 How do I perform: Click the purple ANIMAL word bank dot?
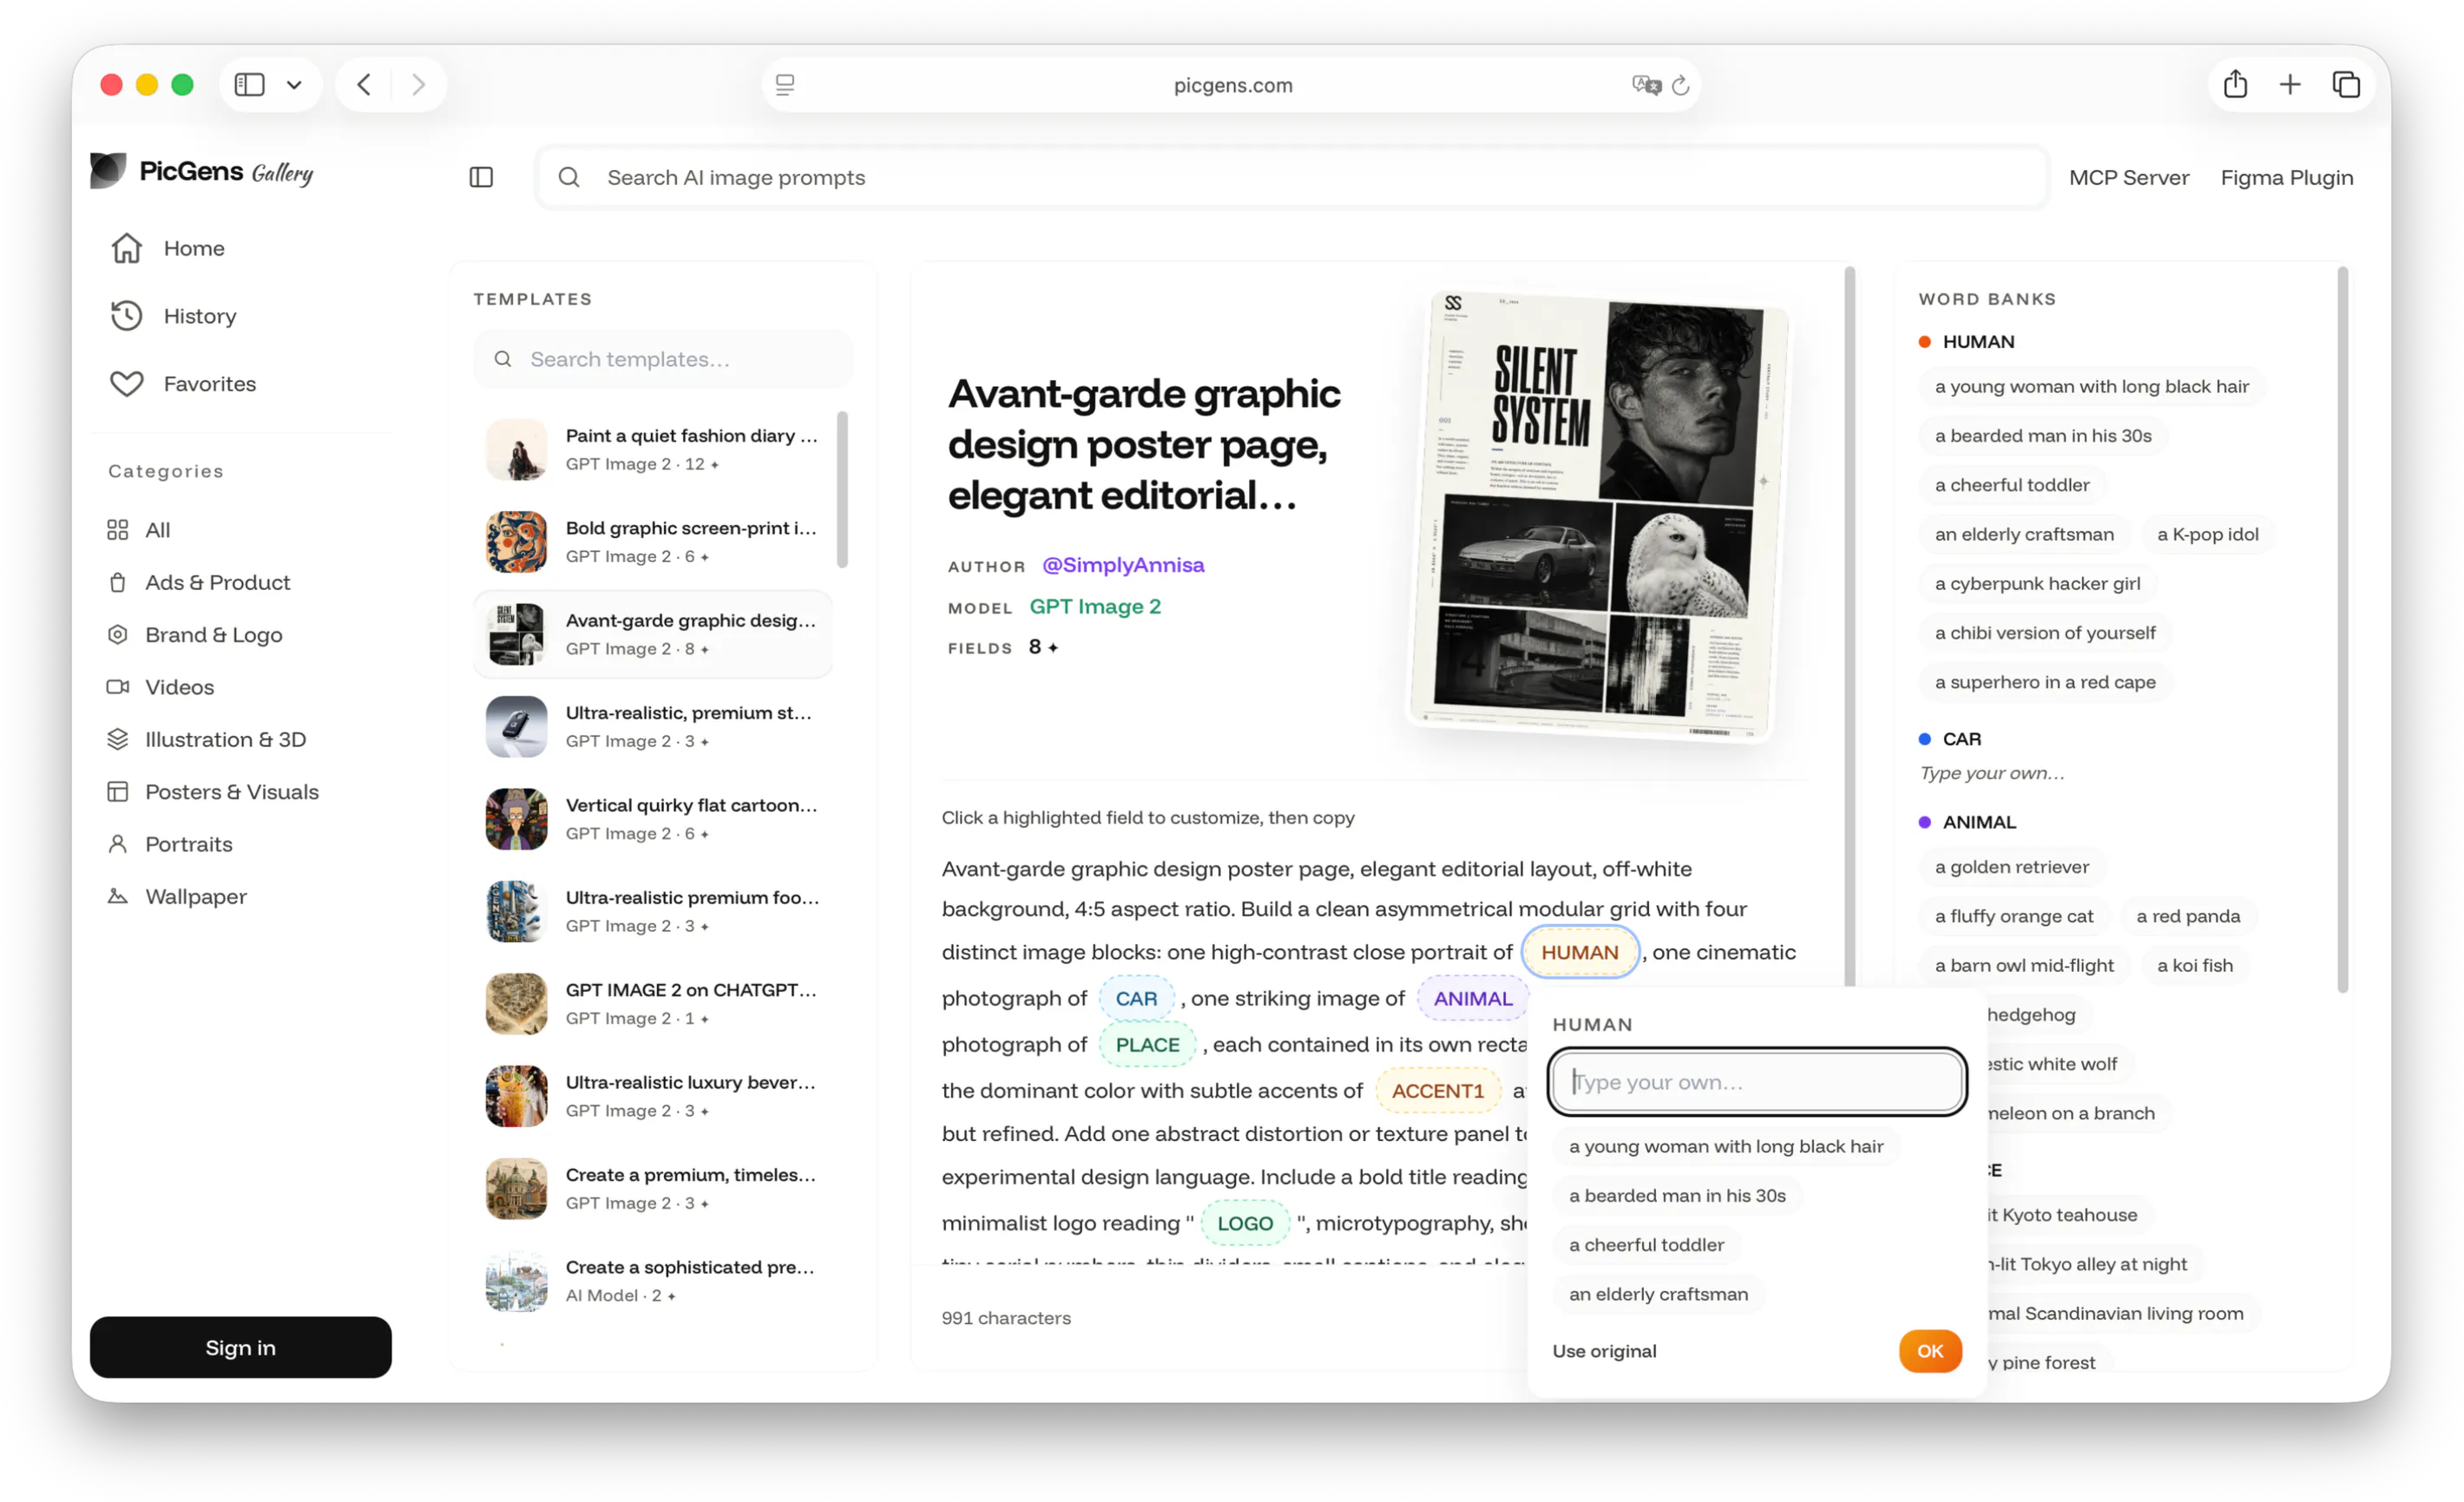pos(1924,822)
